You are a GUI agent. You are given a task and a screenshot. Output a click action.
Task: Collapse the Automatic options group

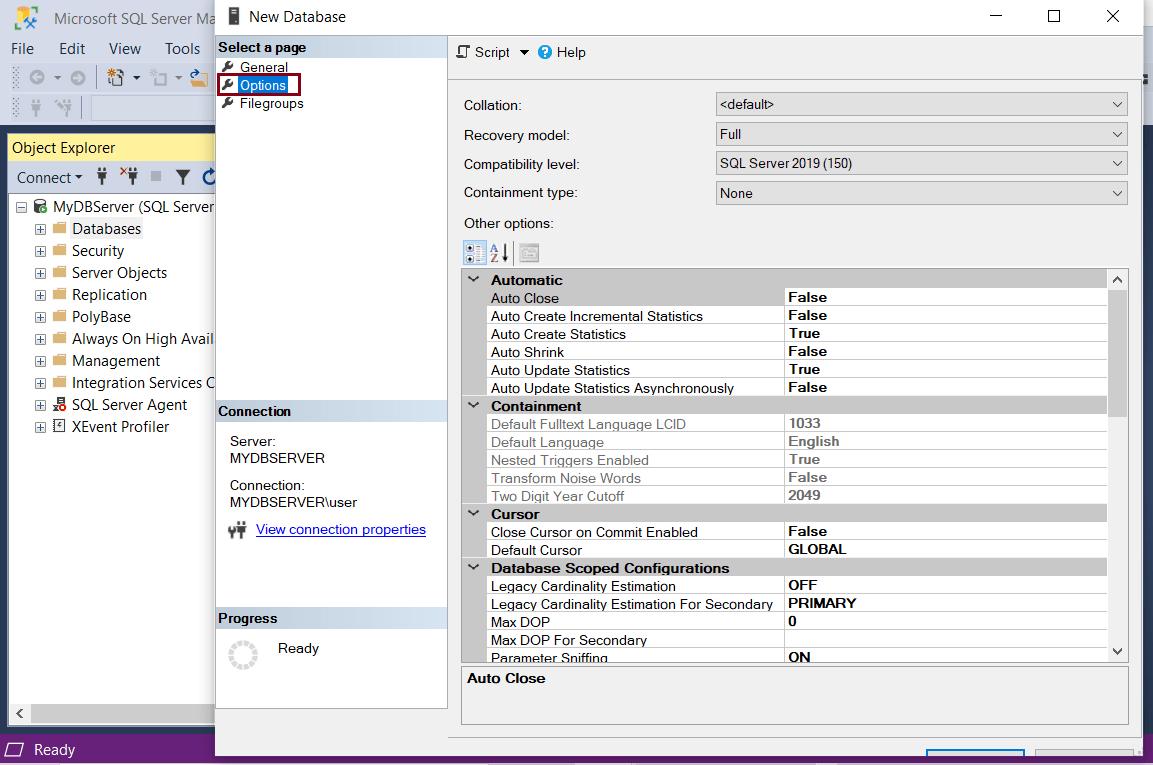point(473,279)
